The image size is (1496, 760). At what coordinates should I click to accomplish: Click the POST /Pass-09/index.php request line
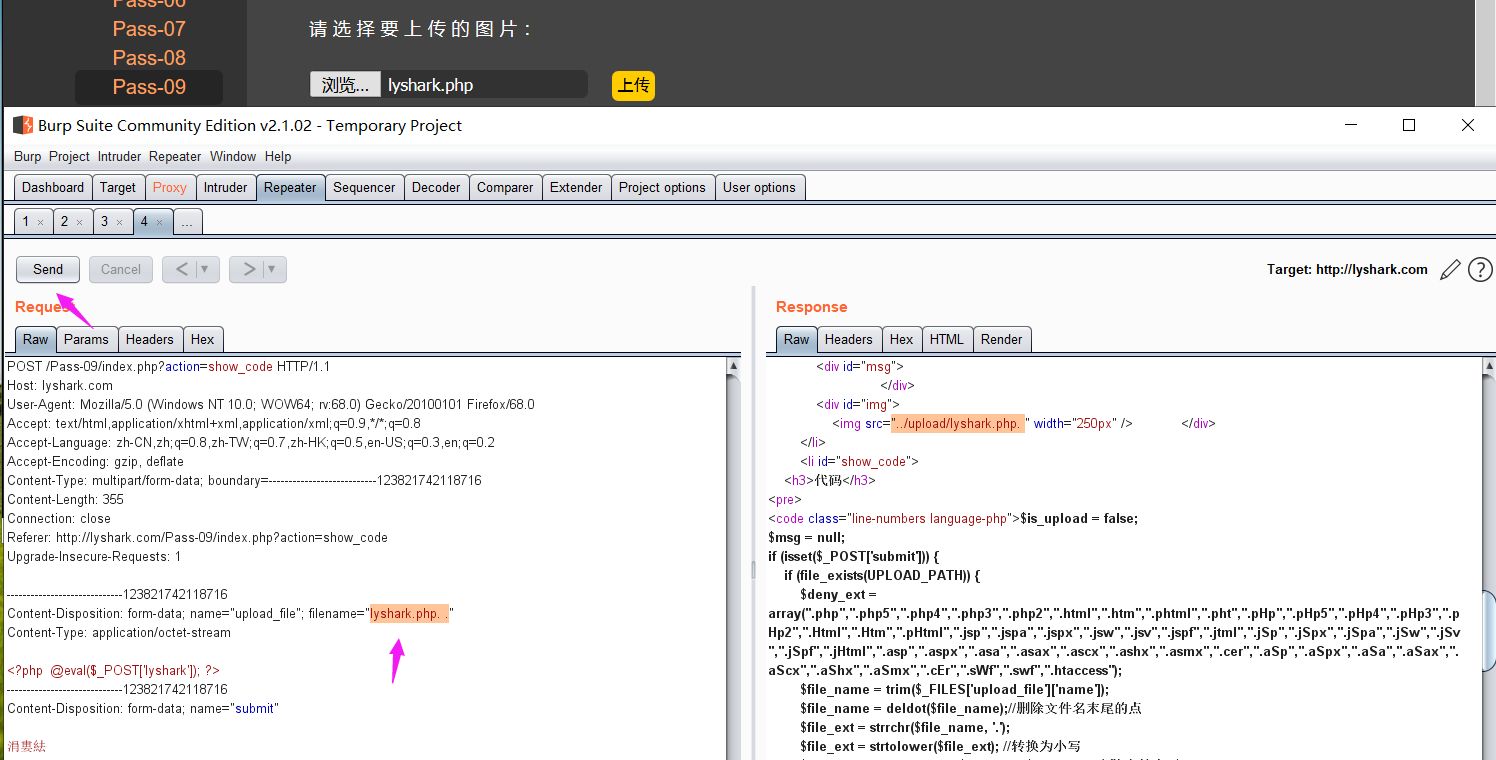coord(168,367)
